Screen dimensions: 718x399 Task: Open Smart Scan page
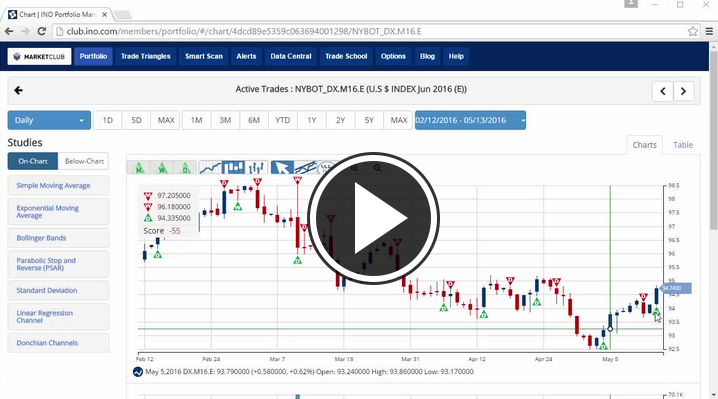pos(204,56)
